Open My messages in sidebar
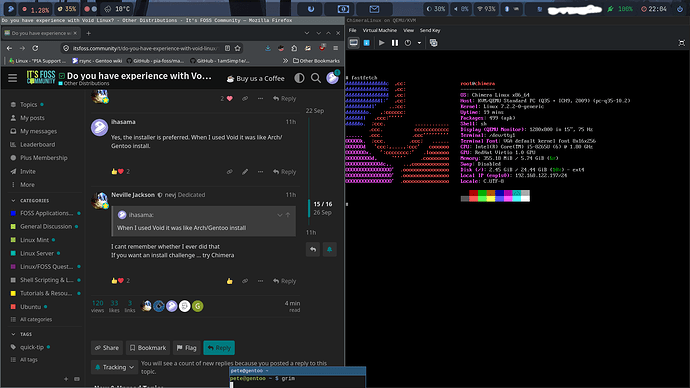690x388 pixels. click(x=38, y=131)
